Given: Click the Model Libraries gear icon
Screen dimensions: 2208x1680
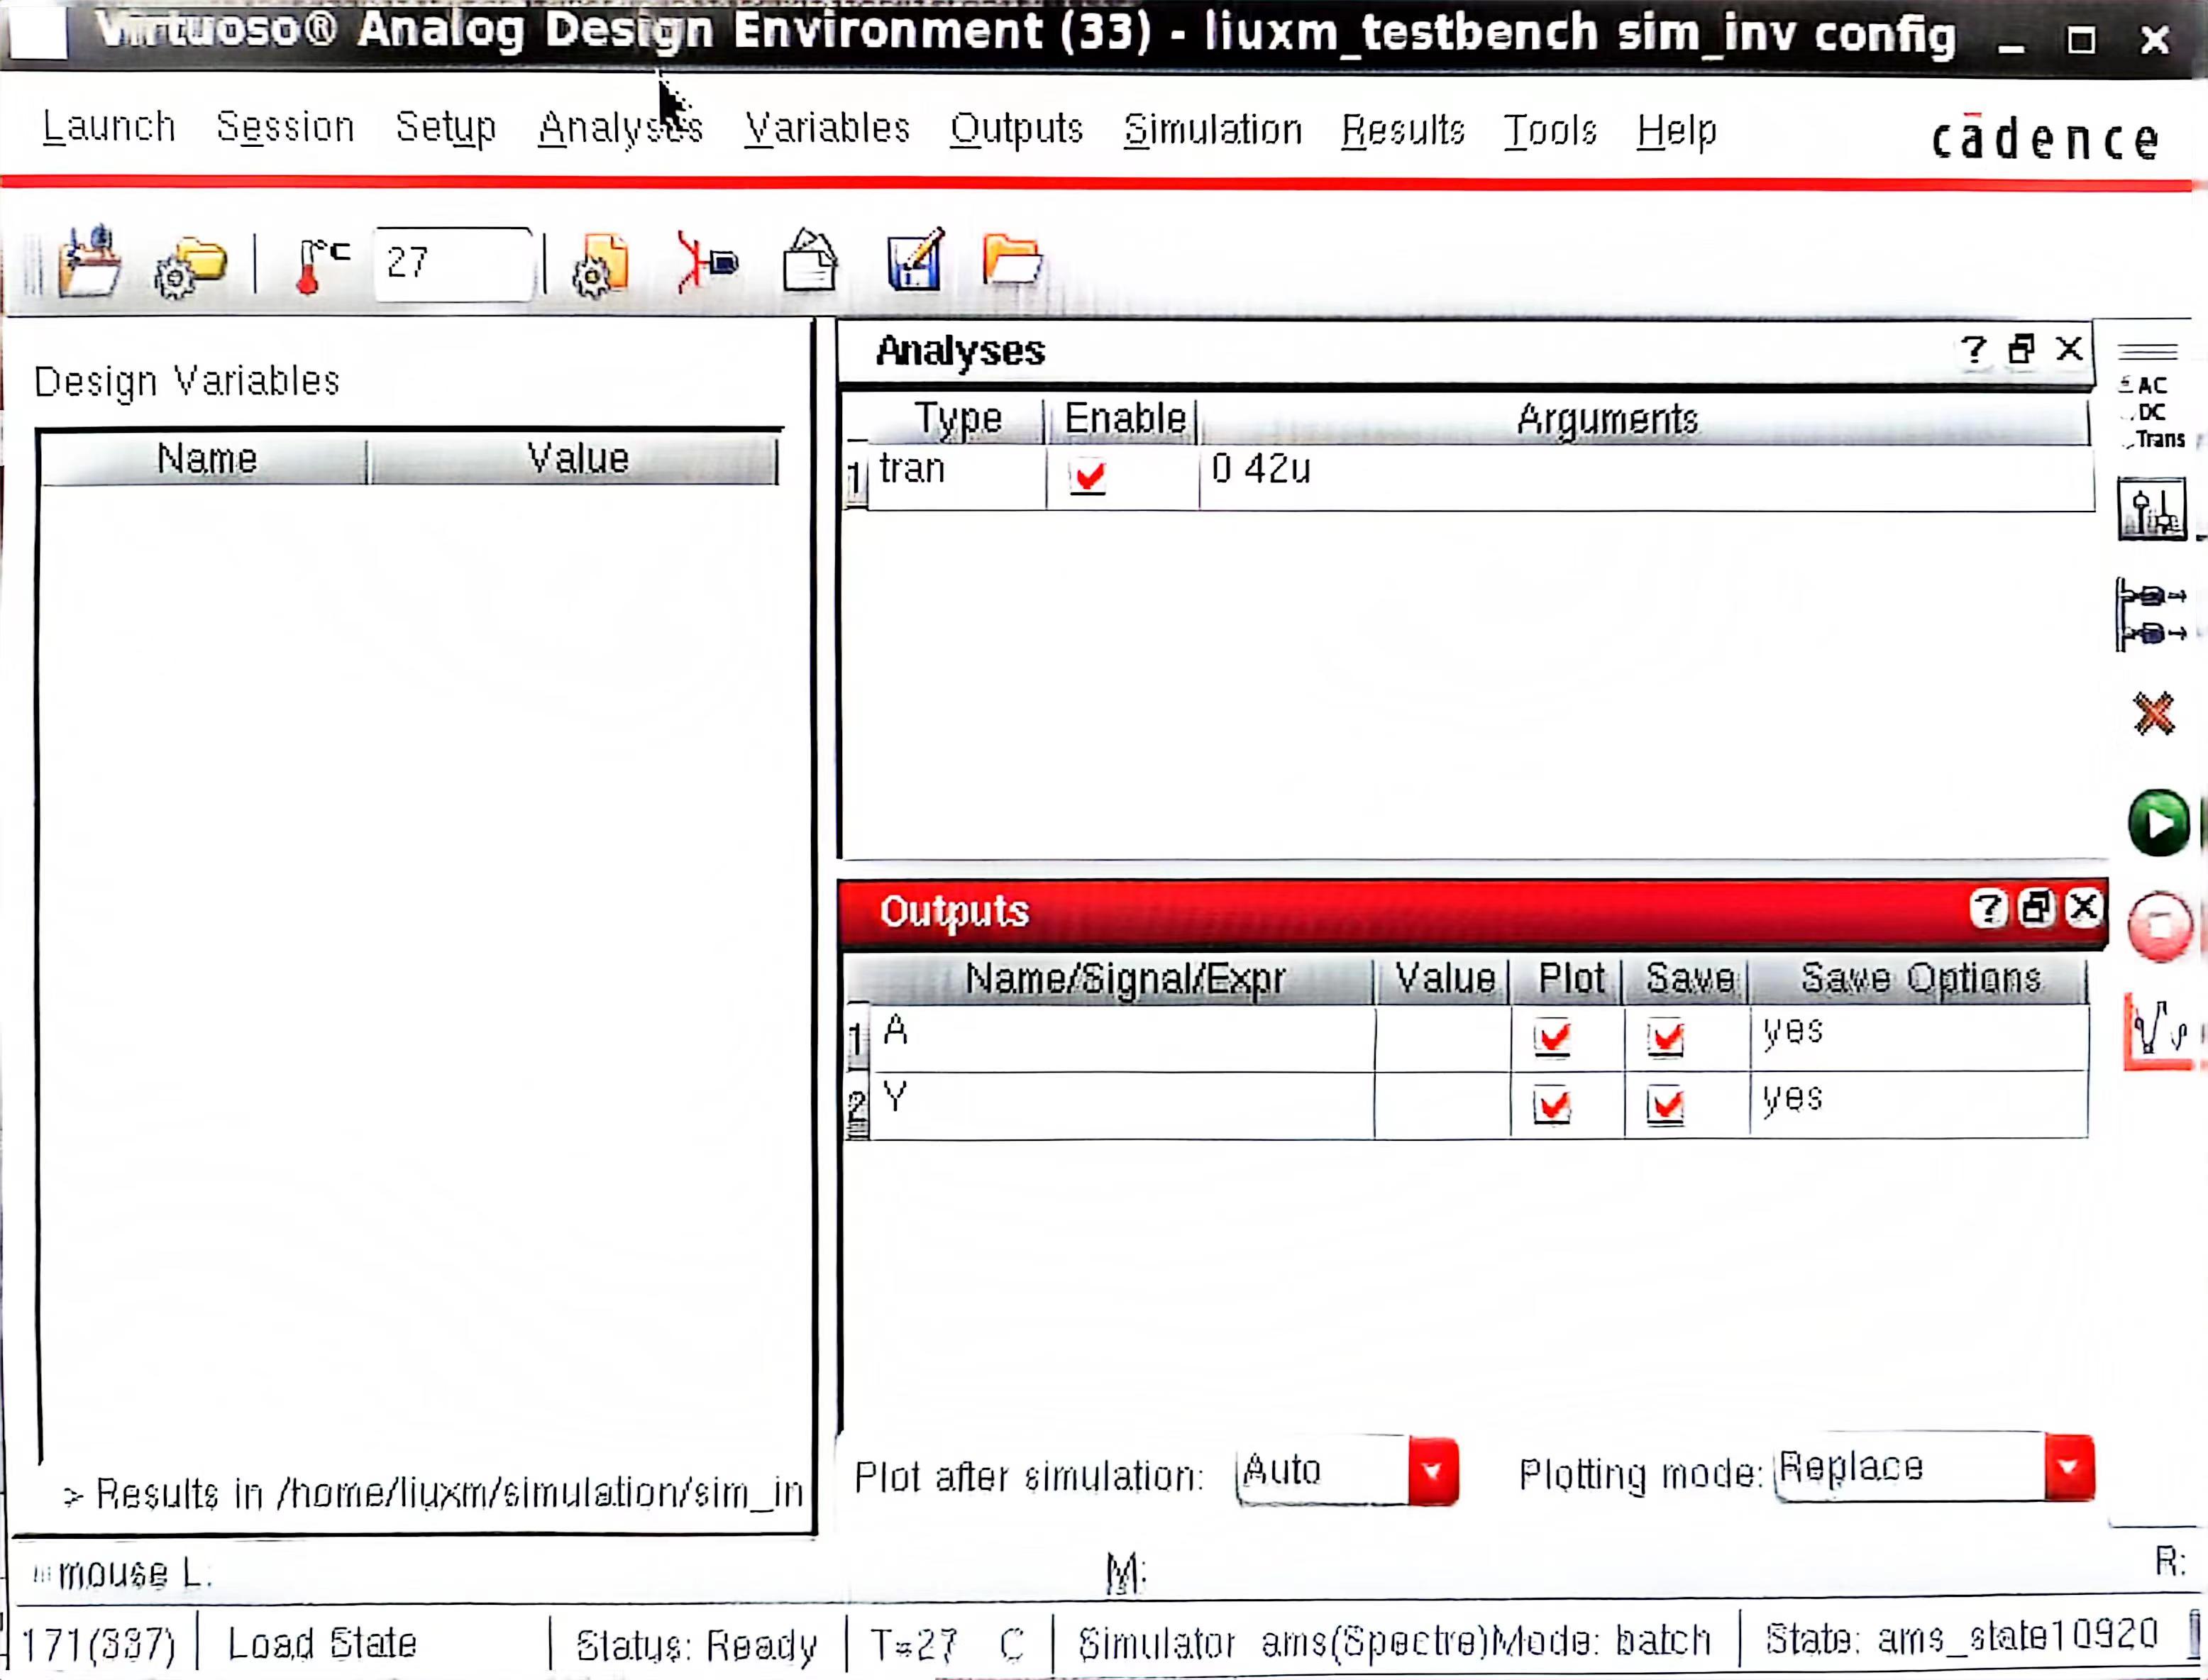Looking at the screenshot, I should pos(600,265).
